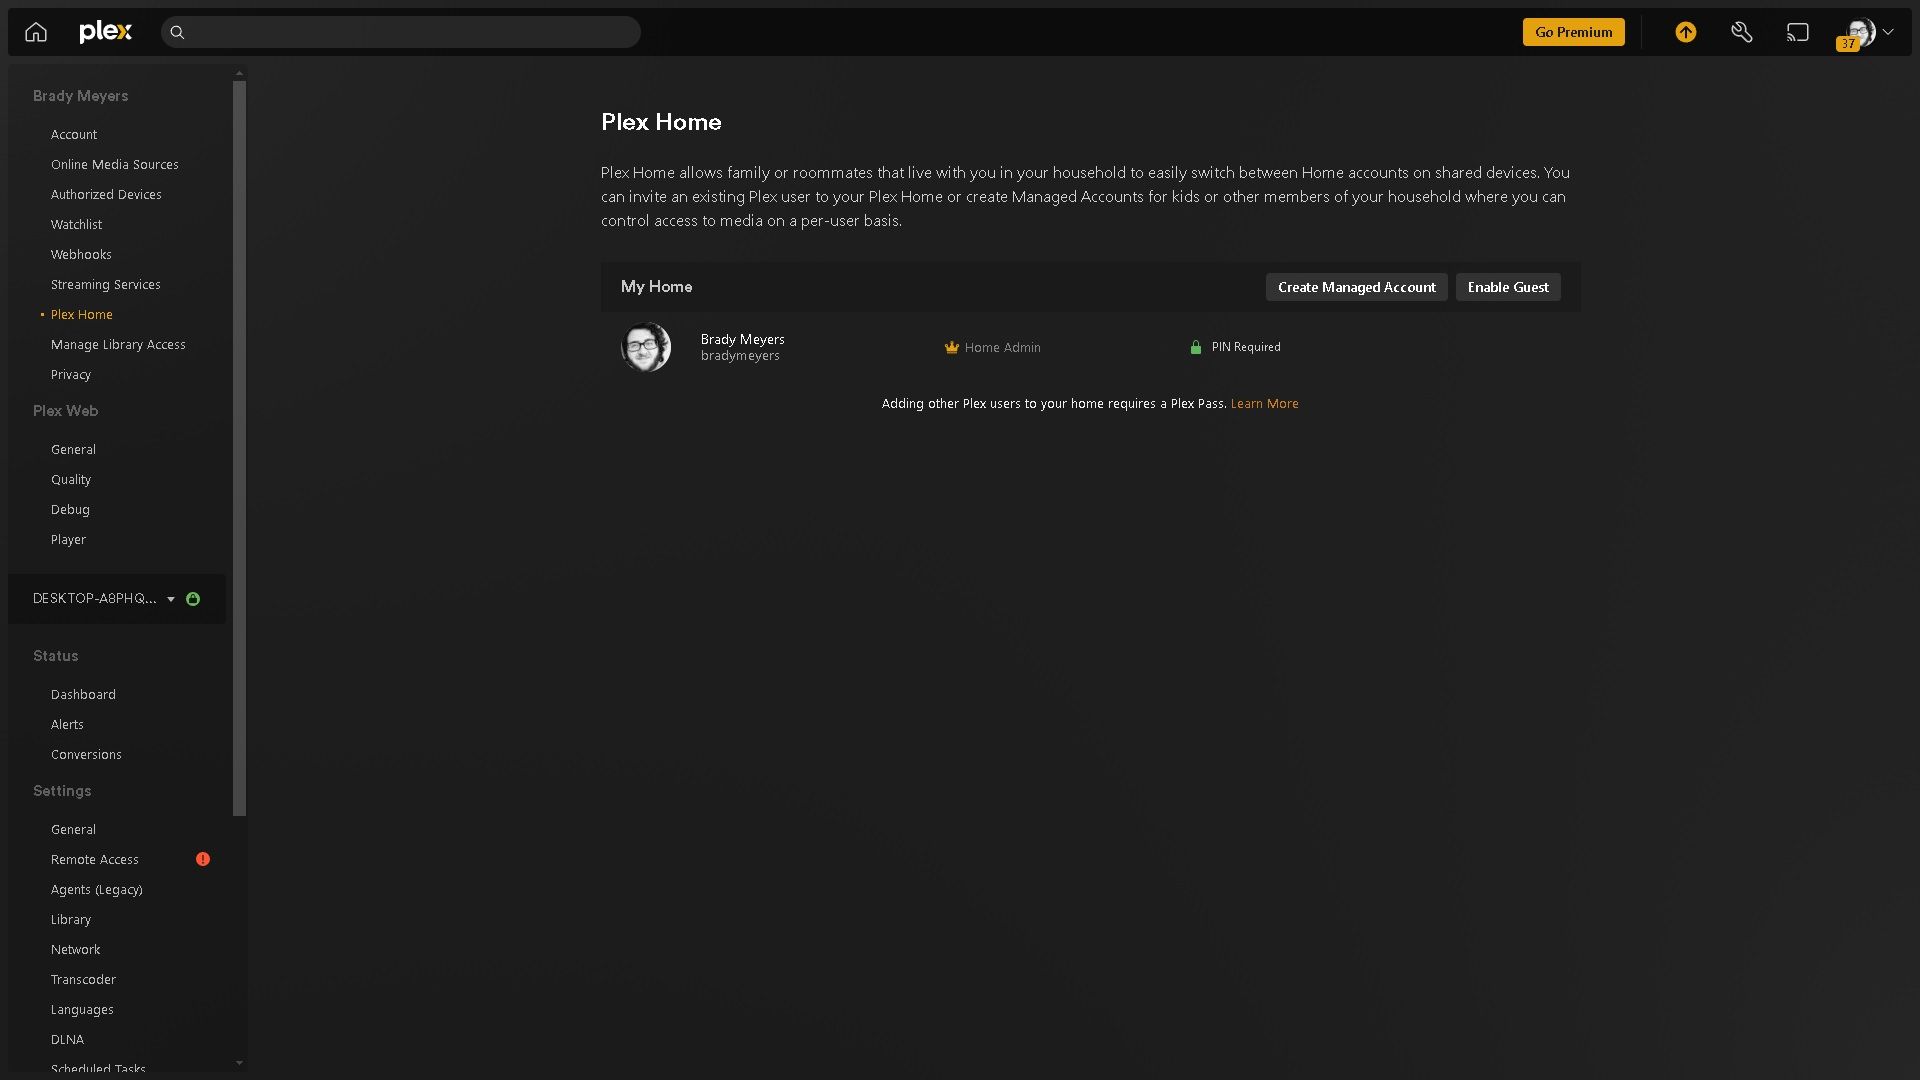Click the sidebar scroll down arrow
The image size is (1920, 1080).
coord(239,1063)
